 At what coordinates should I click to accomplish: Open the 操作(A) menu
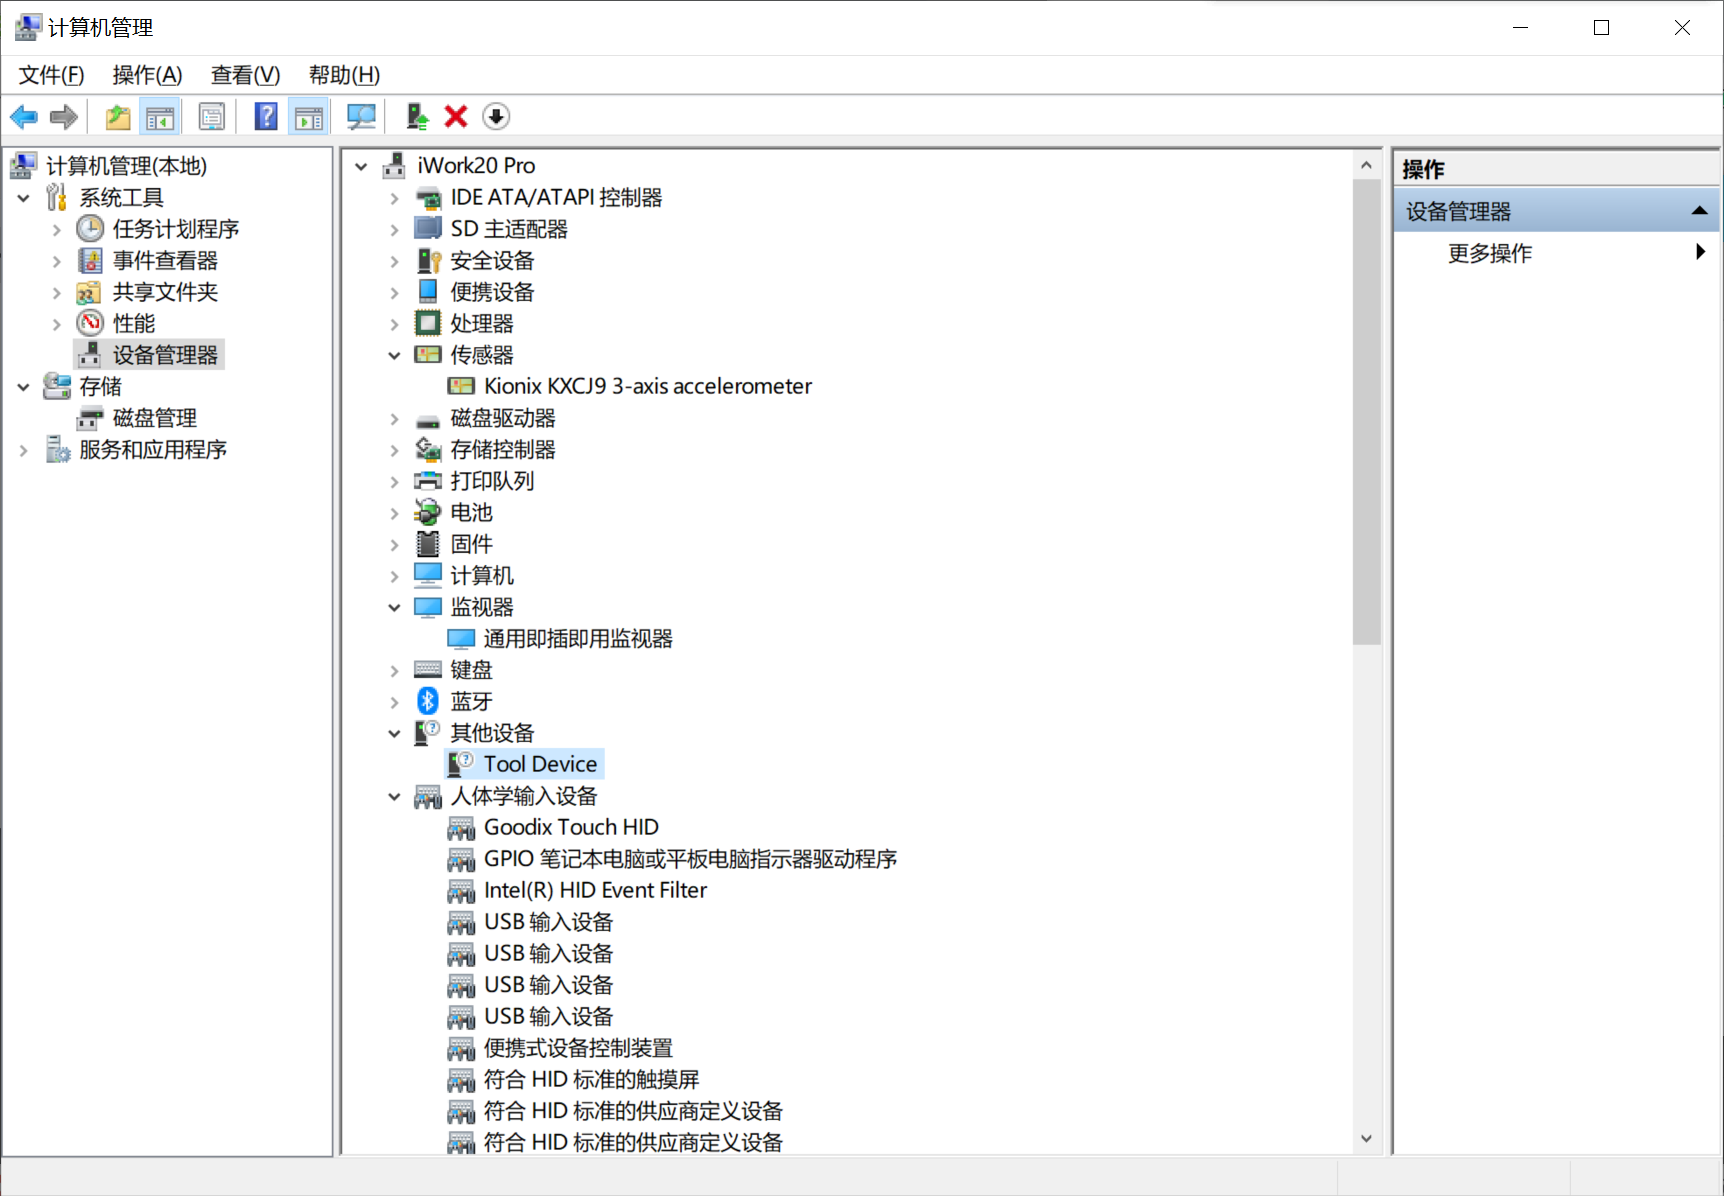(147, 75)
